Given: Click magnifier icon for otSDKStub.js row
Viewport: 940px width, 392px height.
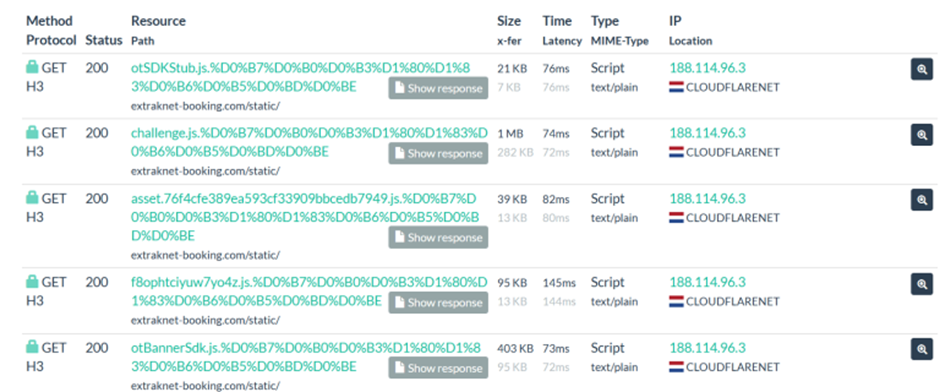Looking at the screenshot, I should 922,70.
